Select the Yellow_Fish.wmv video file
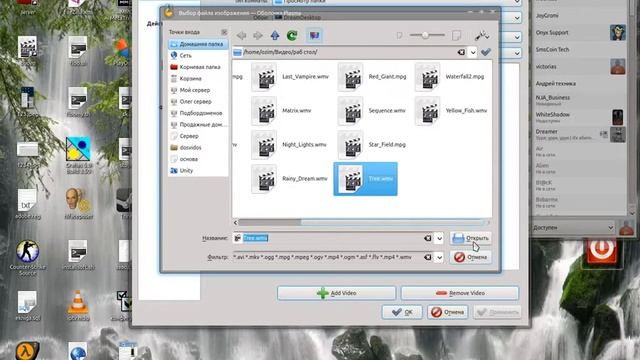640x360 pixels. click(451, 111)
